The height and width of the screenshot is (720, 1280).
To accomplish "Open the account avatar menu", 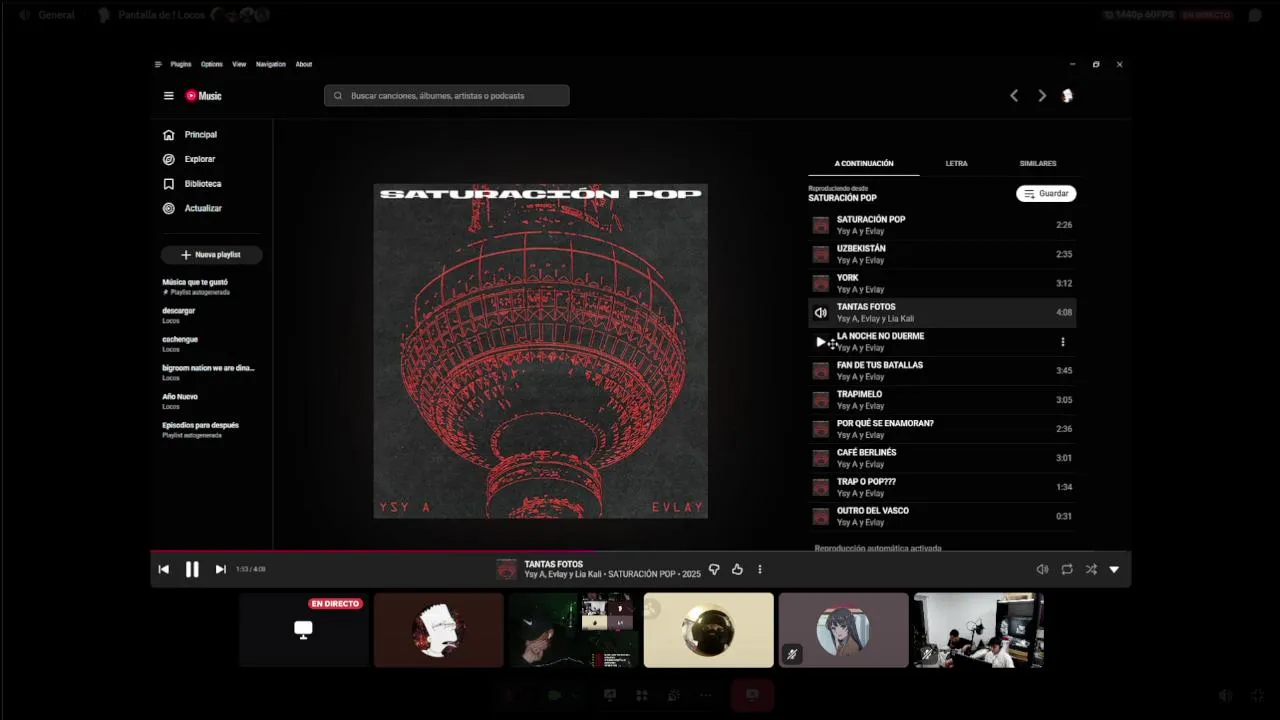I will click(x=1067, y=96).
